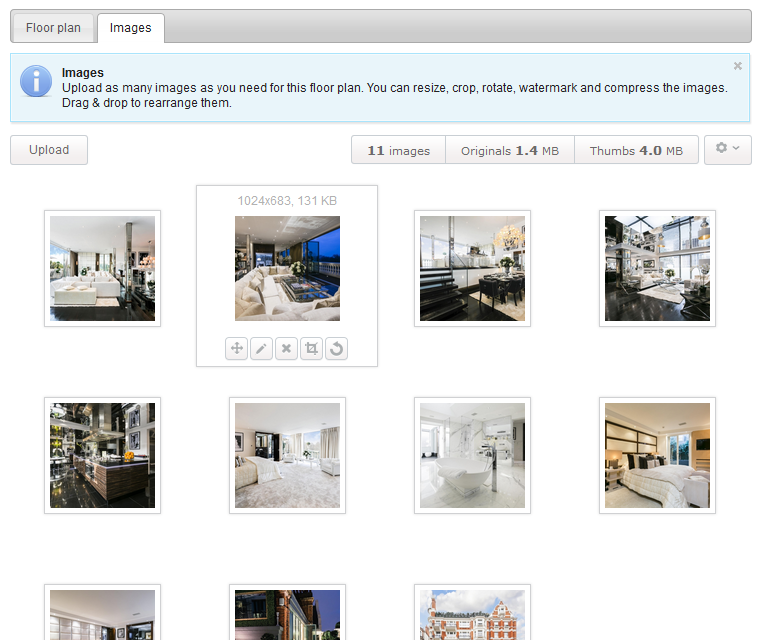Click the Upload button
This screenshot has width=760, height=640.
tap(49, 150)
